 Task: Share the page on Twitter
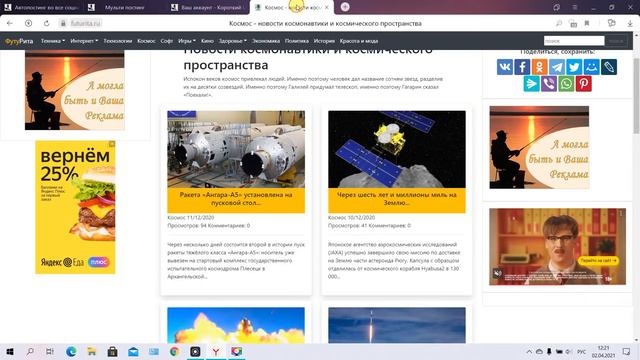[x=574, y=67]
